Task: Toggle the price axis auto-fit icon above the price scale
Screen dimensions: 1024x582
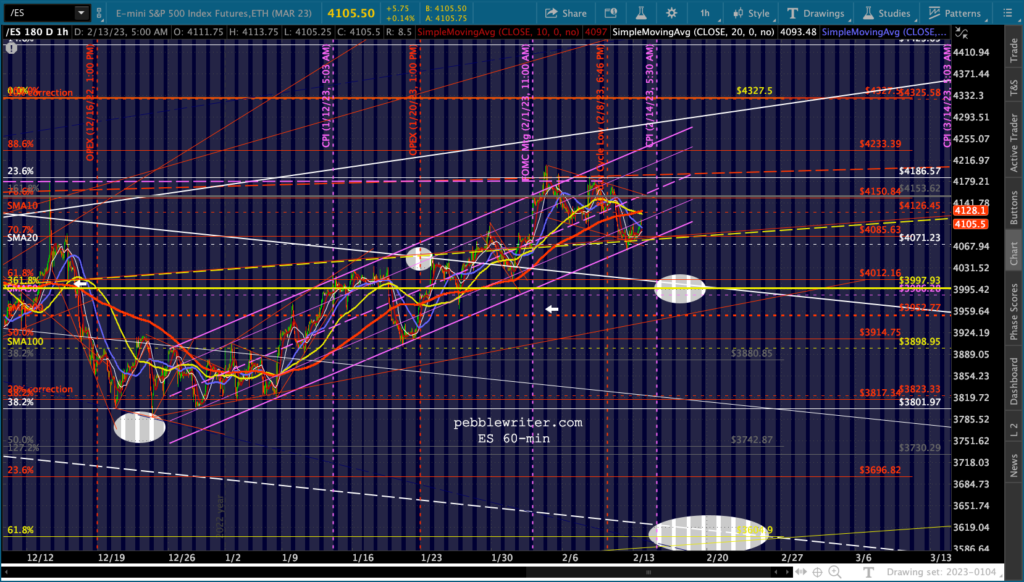Action: point(961,32)
